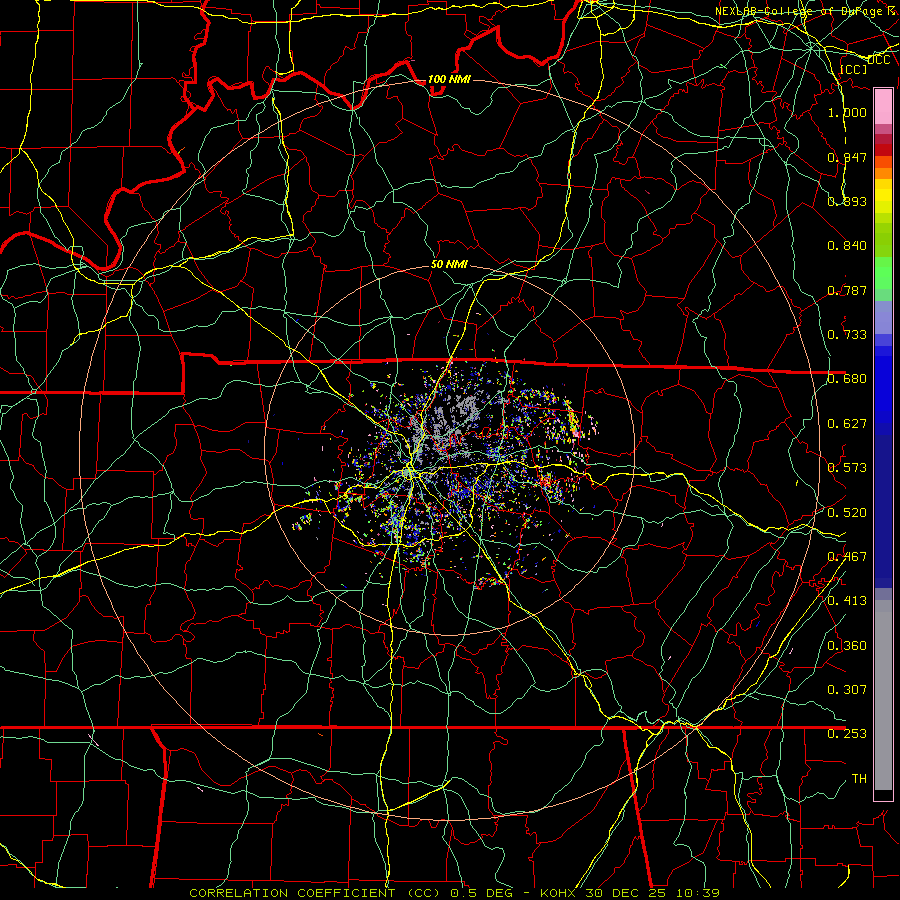Viewport: 900px width, 900px height.
Task: Select the 0.413 legend value
Action: click(x=847, y=601)
